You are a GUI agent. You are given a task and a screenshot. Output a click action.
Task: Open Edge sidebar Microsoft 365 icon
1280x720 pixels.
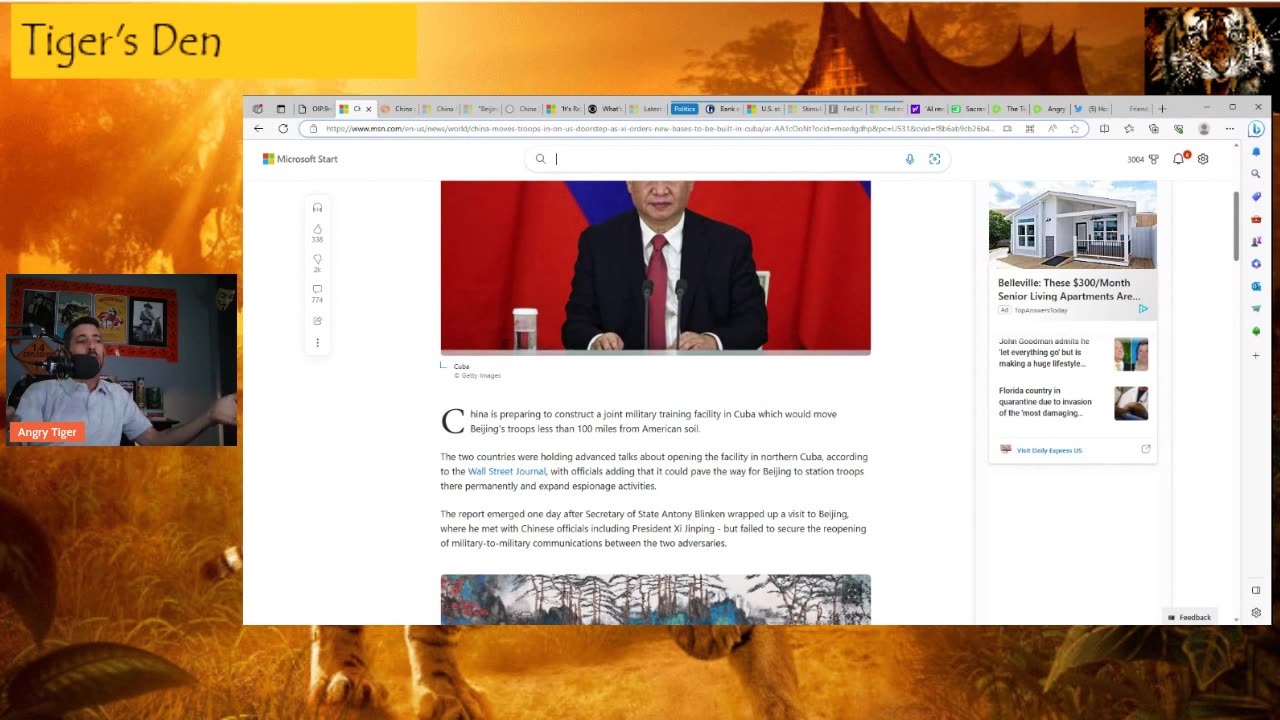coord(1256,264)
